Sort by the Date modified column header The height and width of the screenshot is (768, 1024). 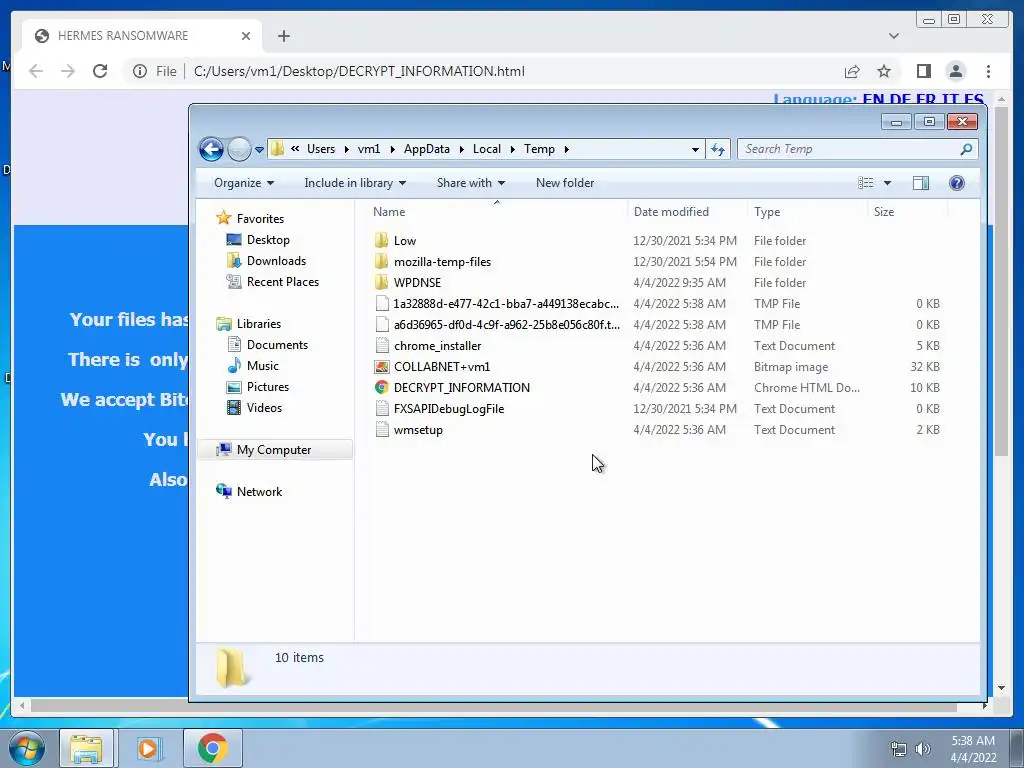tap(687, 212)
